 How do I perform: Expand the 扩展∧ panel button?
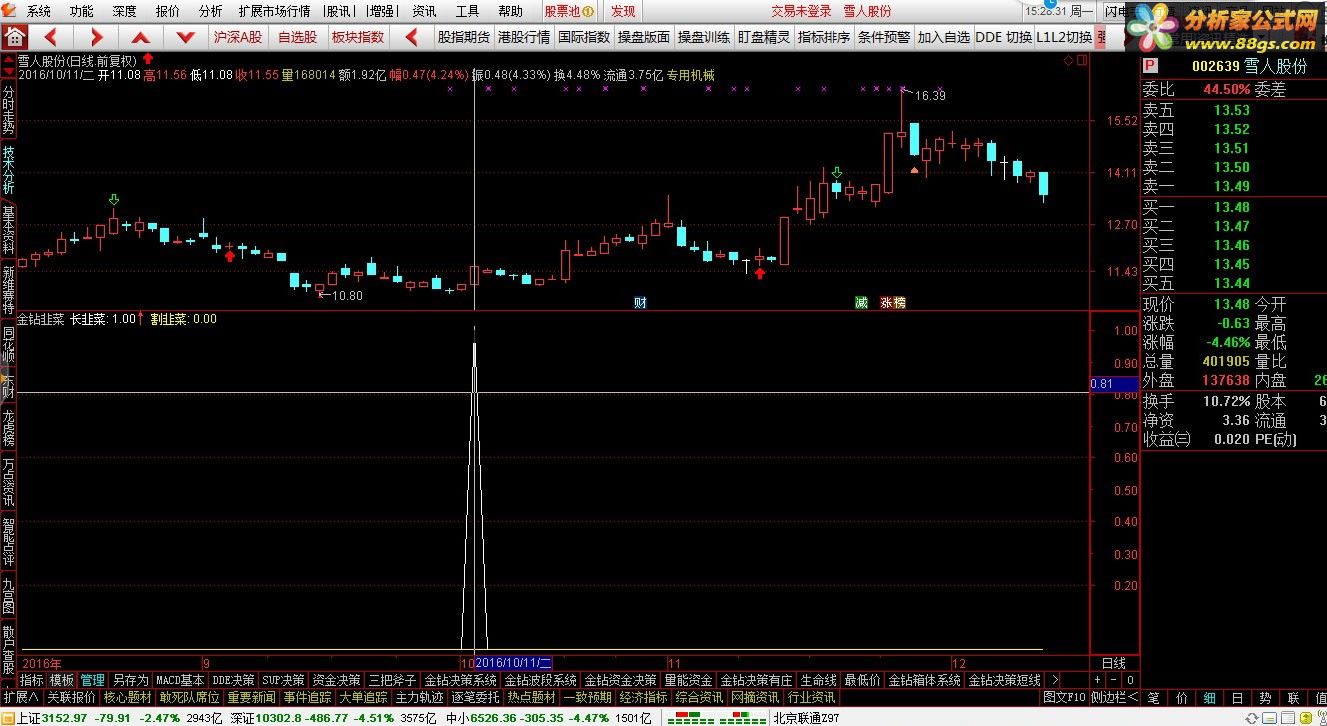tap(20, 697)
